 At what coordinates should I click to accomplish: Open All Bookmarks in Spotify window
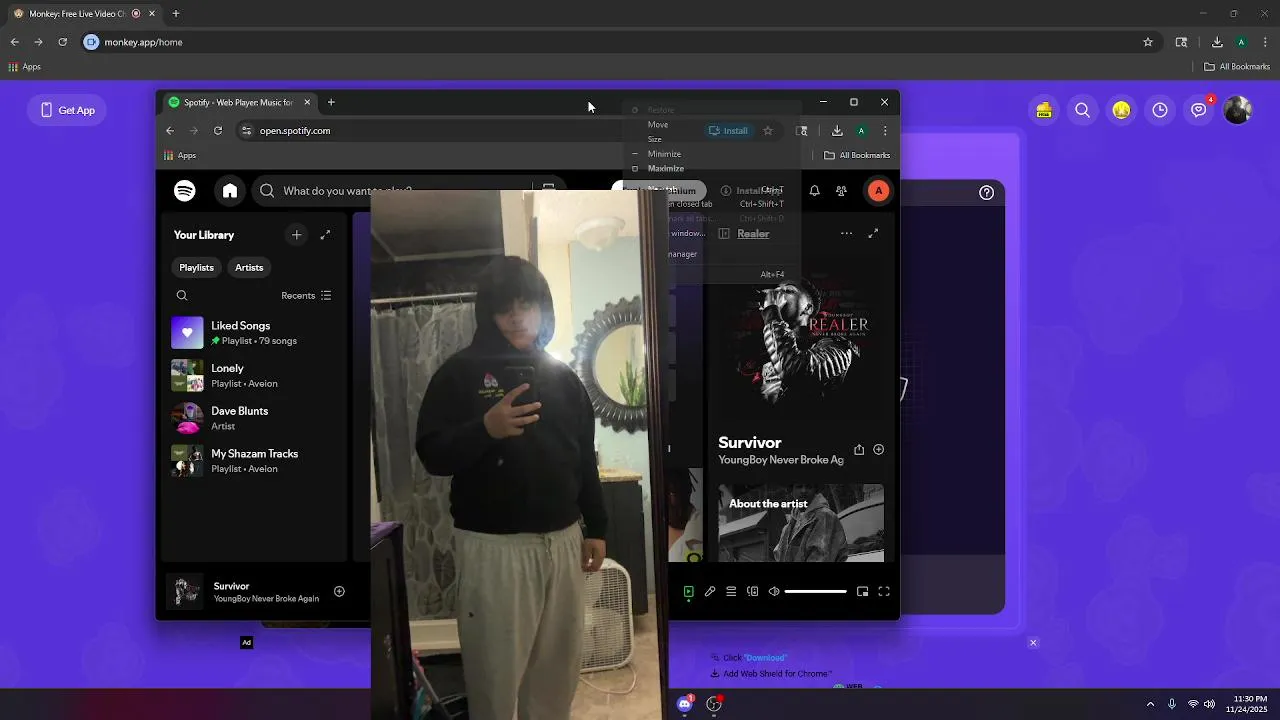857,155
